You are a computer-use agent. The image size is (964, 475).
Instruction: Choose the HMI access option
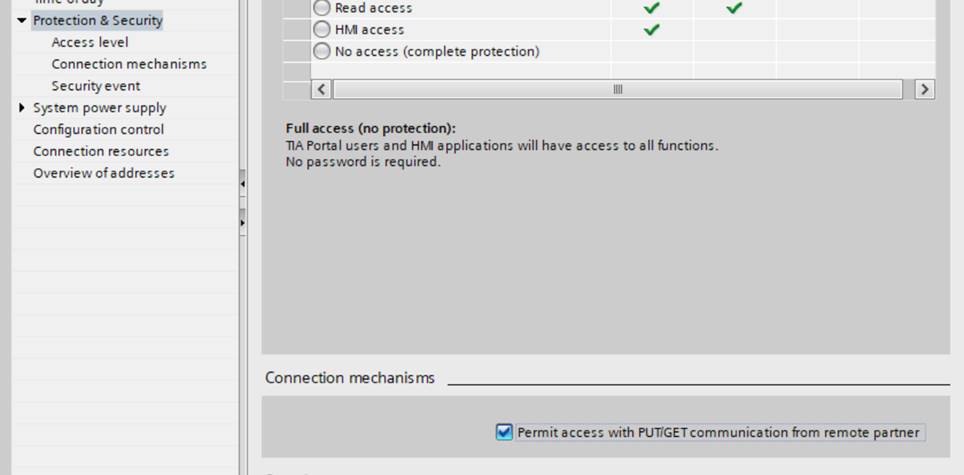[322, 30]
